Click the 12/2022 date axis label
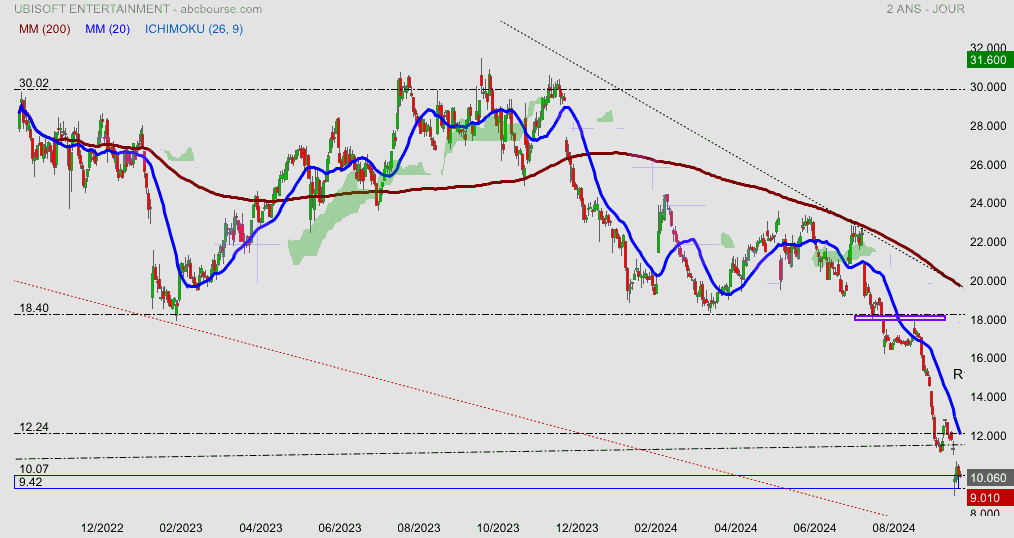Screen dimensions: 1014x538 coord(102,528)
